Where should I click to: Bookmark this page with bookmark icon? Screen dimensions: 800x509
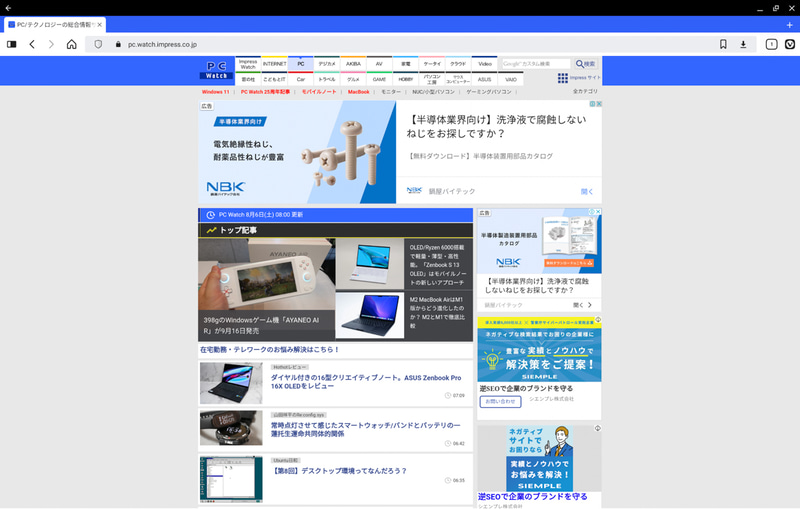pyautogui.click(x=723, y=44)
